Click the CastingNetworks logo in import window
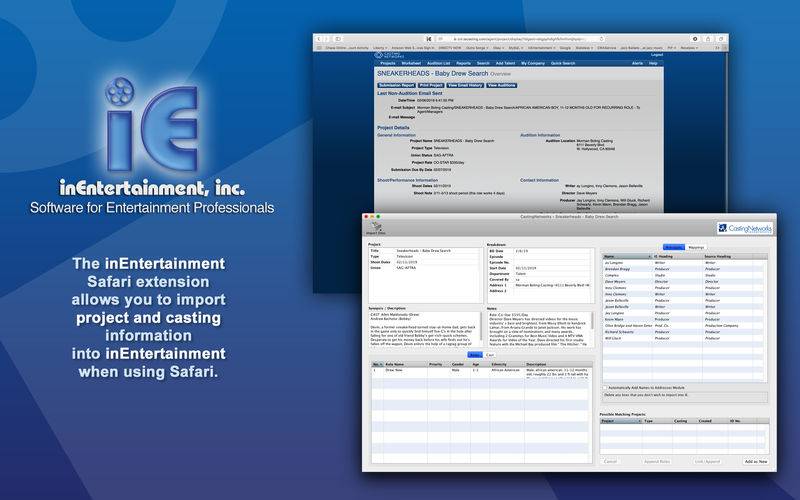This screenshot has width=800, height=500. tap(745, 228)
